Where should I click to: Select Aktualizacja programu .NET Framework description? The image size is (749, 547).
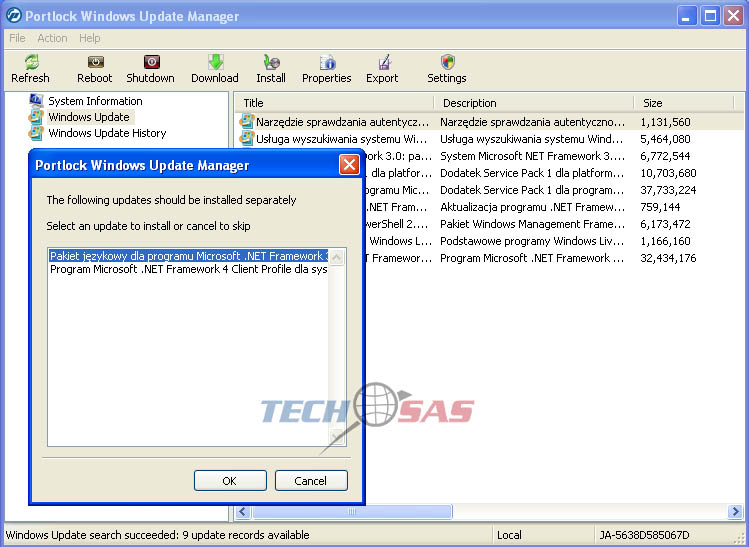tap(532, 207)
